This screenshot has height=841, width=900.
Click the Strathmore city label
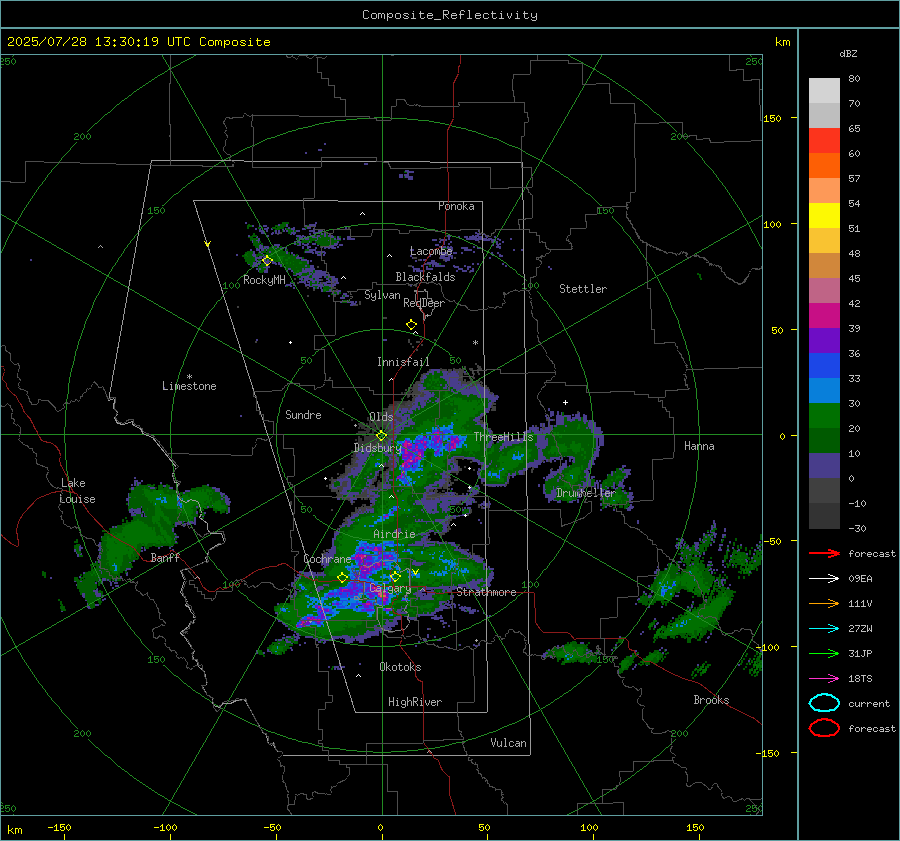point(486,592)
